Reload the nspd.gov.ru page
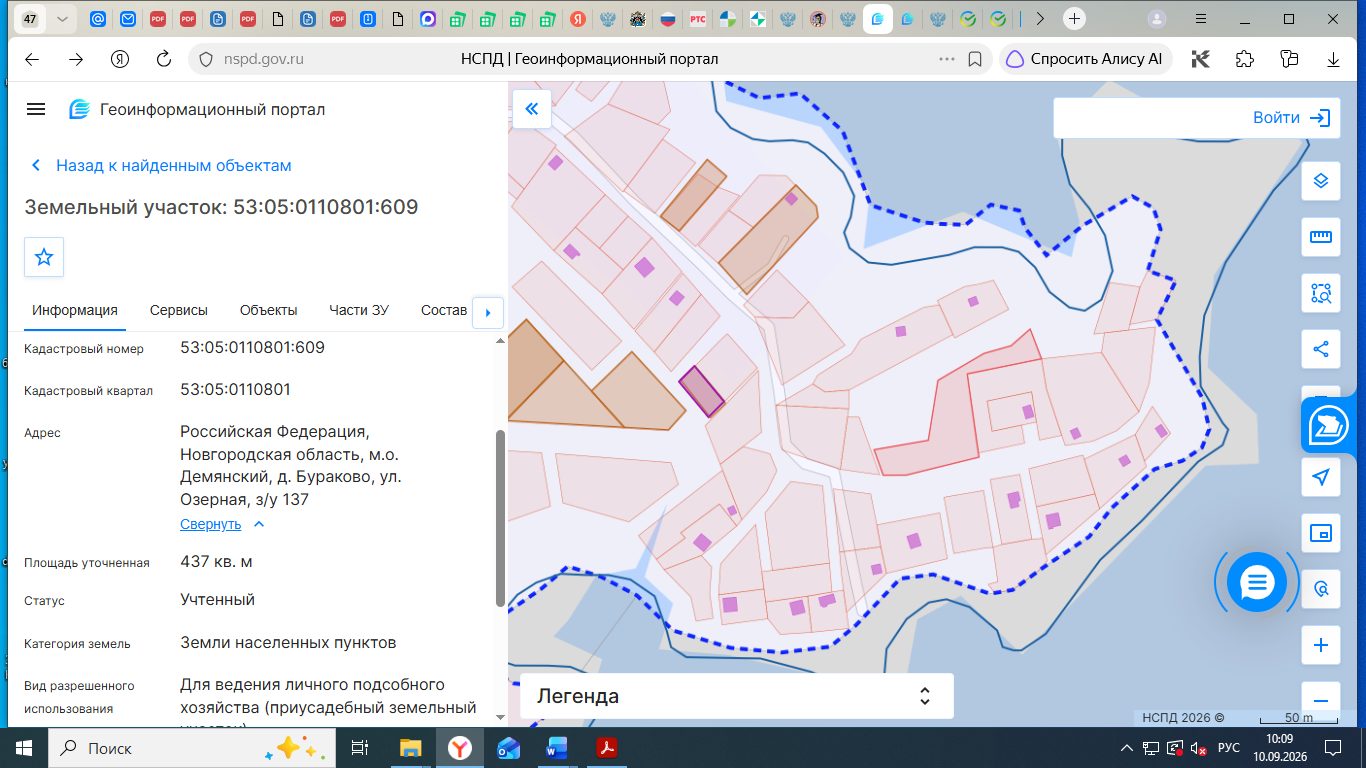The height and width of the screenshot is (768, 1366). pyautogui.click(x=164, y=59)
